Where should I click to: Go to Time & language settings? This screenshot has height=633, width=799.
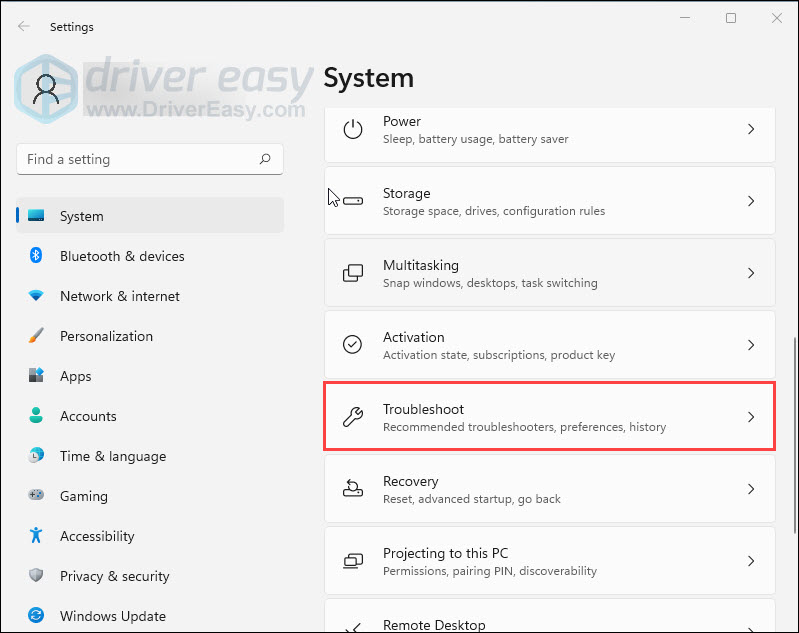(112, 456)
